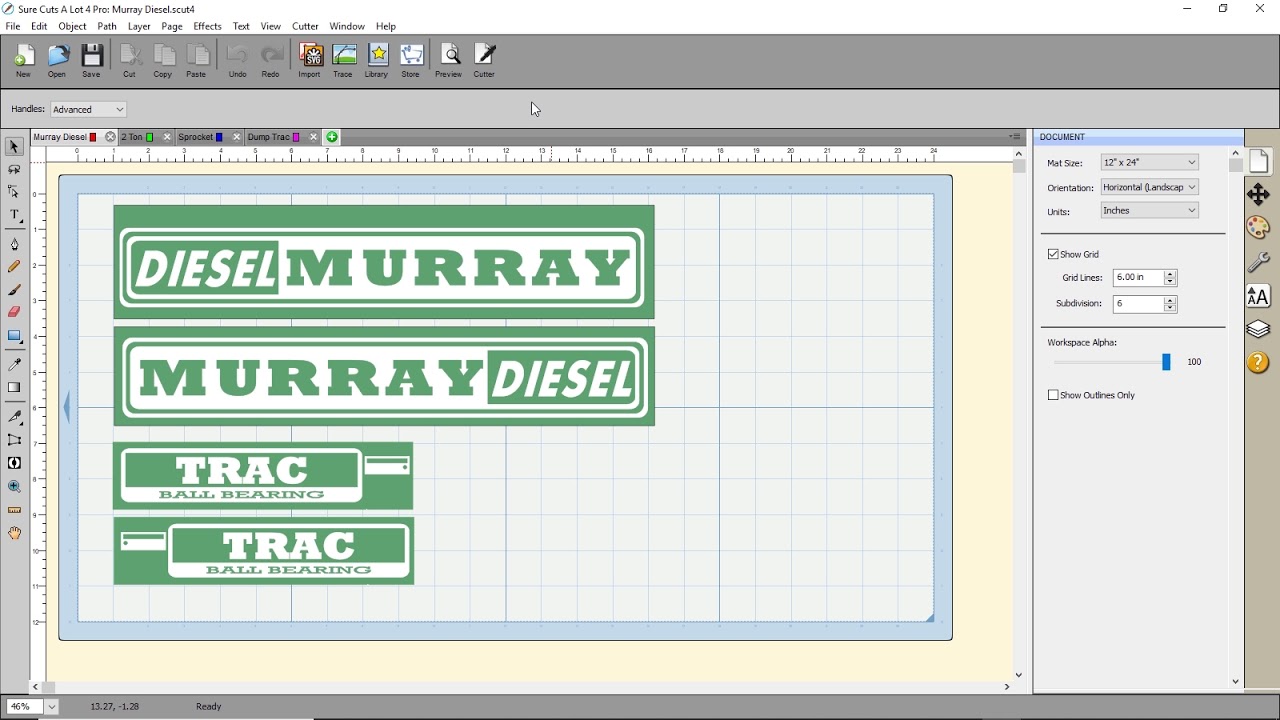Open the Path menu
Image resolution: width=1280 pixels, height=720 pixels.
(107, 26)
